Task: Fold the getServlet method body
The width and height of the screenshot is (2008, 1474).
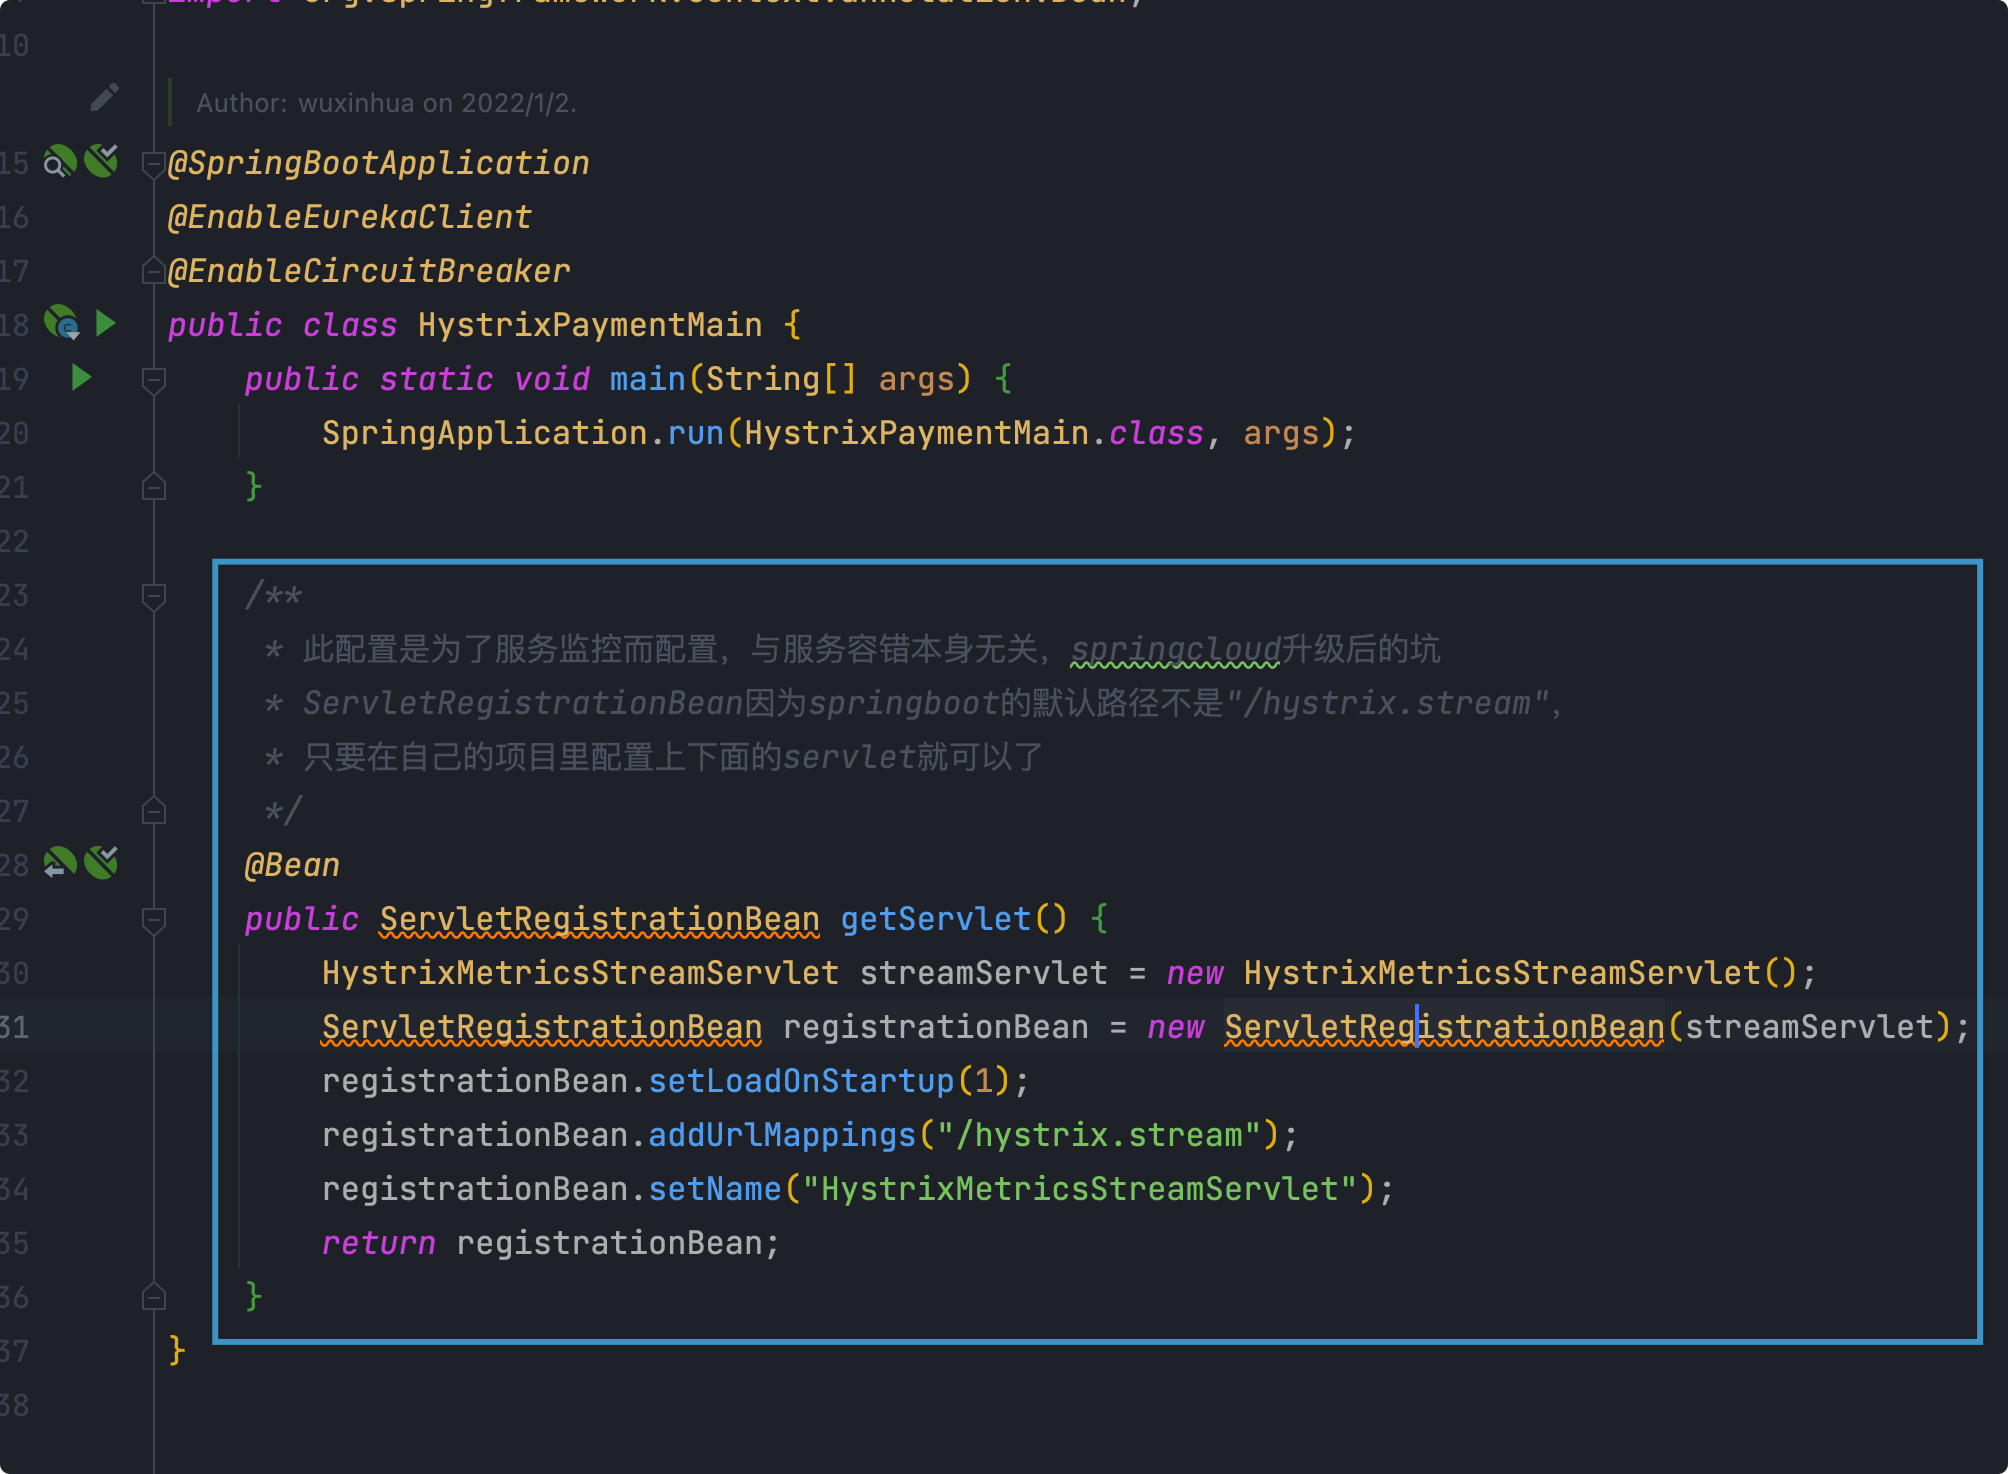Action: coord(153,919)
